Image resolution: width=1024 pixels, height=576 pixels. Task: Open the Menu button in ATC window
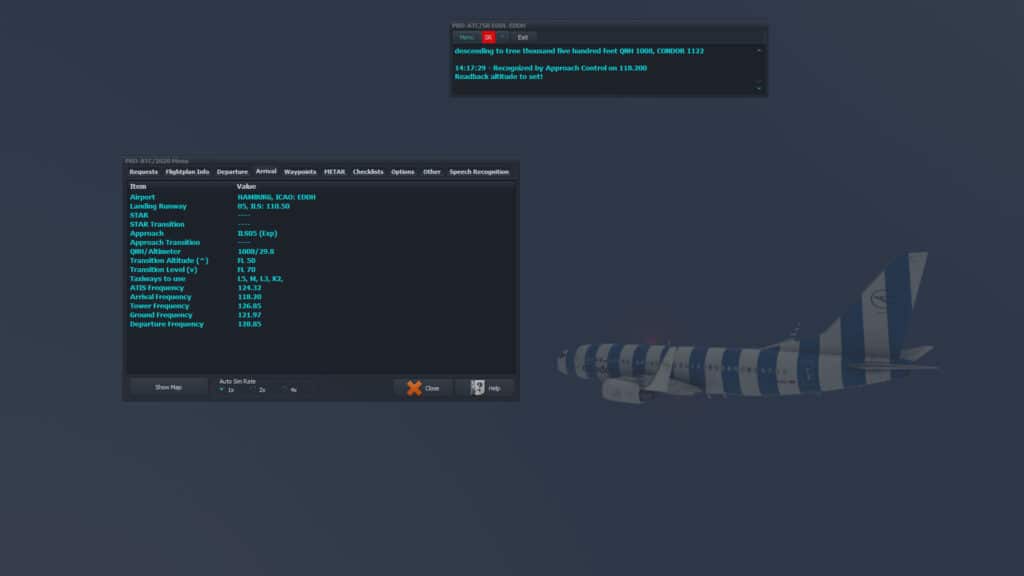click(x=467, y=37)
